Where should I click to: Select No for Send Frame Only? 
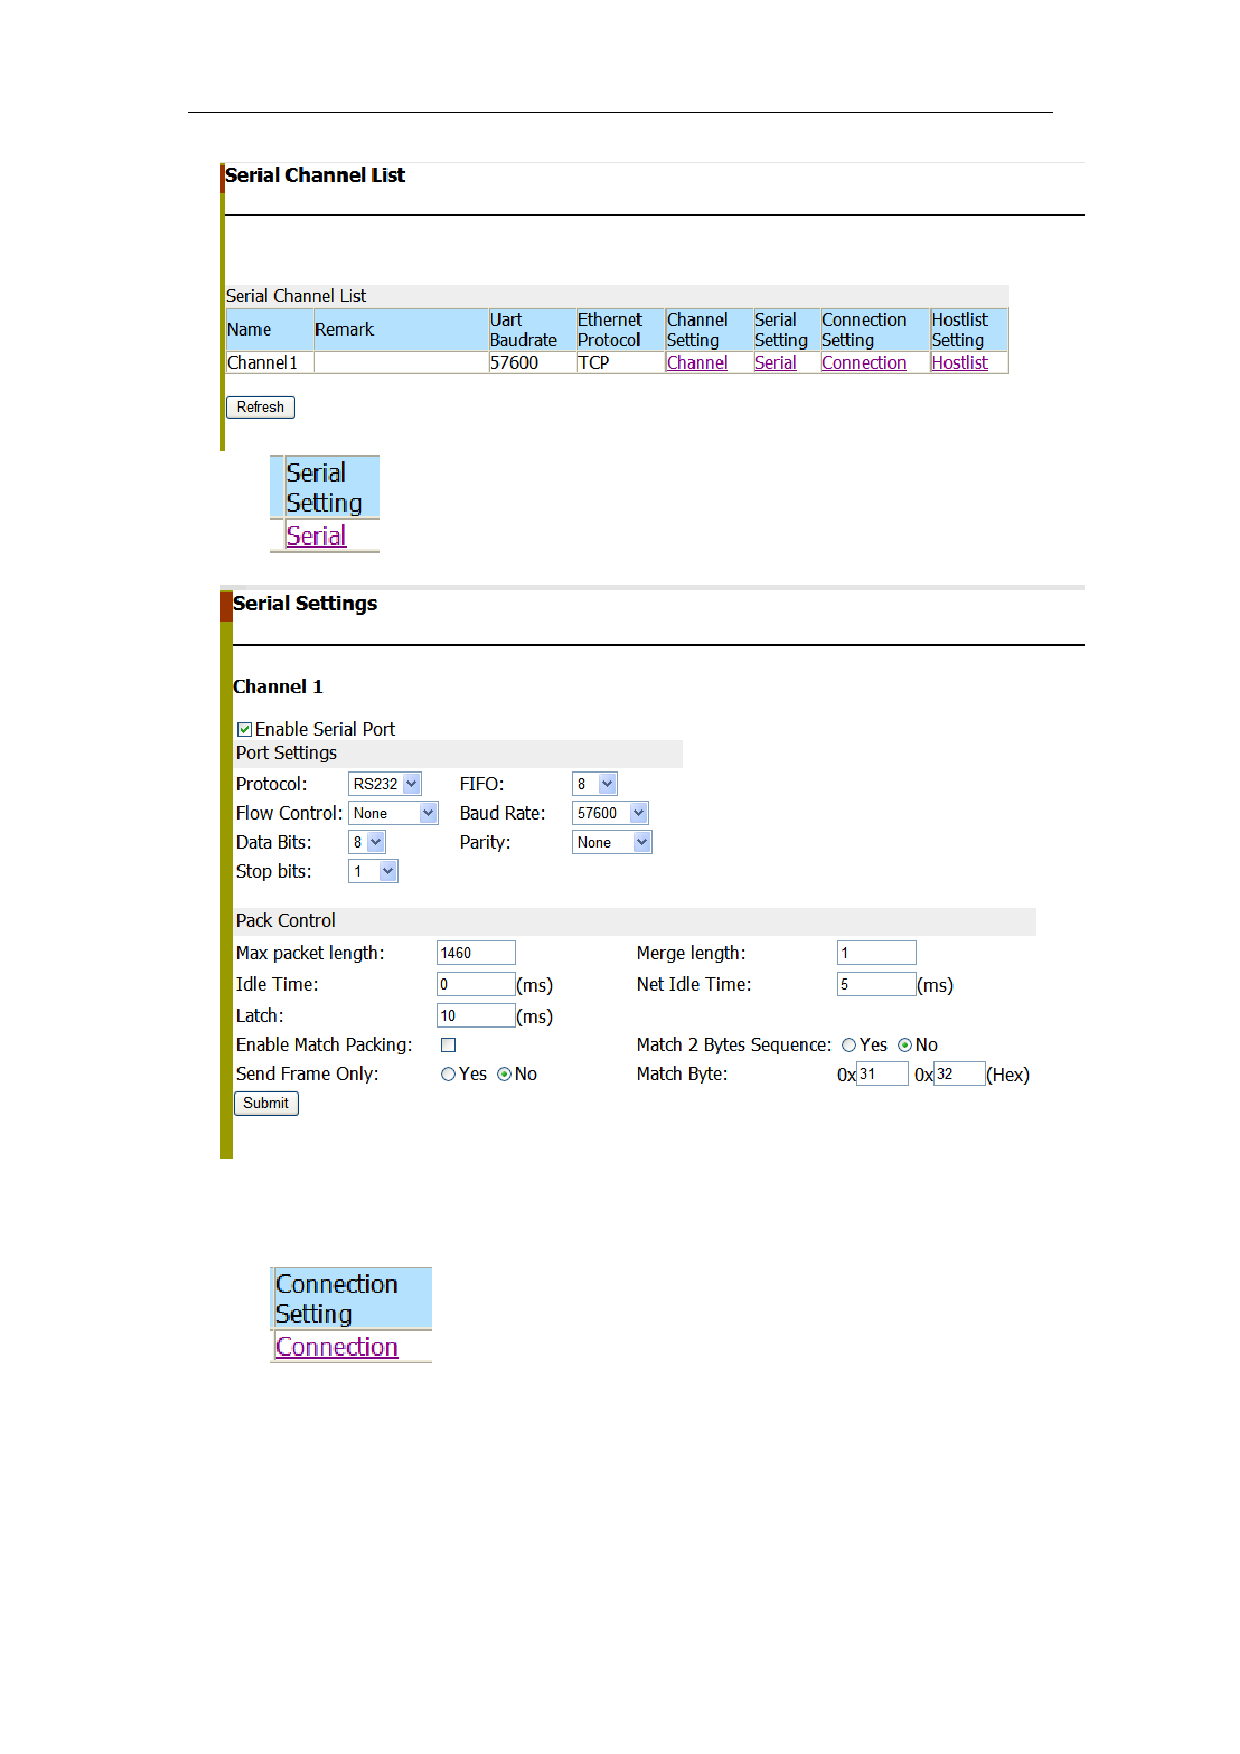point(504,1074)
